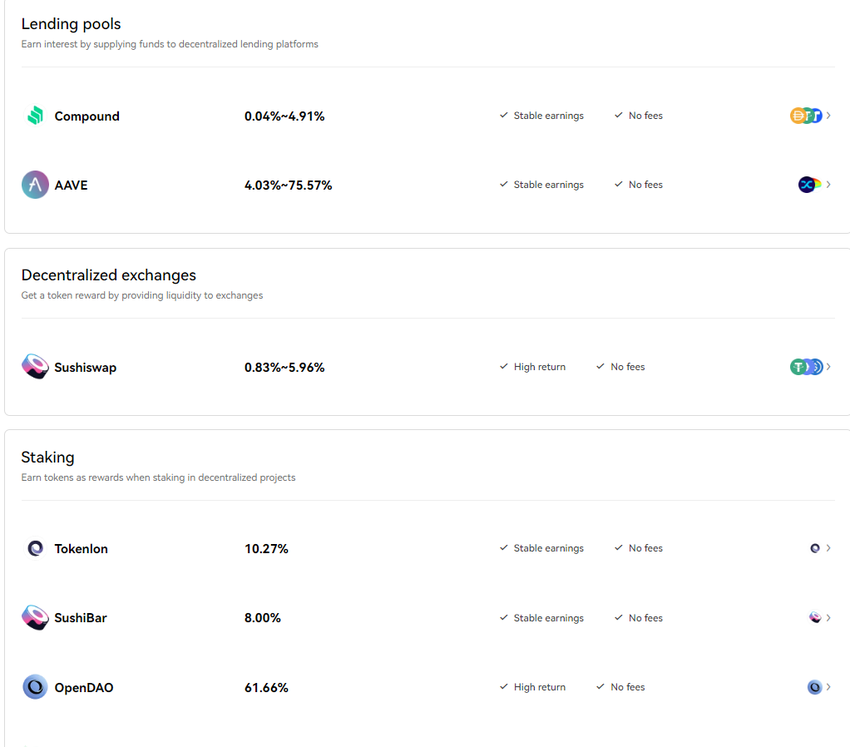Click the small Tokenlon token icon at row end
The image size is (850, 747).
[815, 548]
